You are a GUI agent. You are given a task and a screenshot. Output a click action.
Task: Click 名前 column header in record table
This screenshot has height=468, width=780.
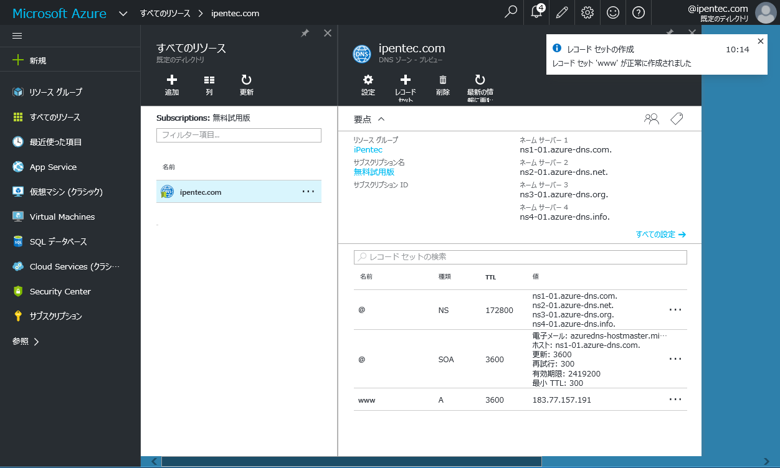point(366,277)
